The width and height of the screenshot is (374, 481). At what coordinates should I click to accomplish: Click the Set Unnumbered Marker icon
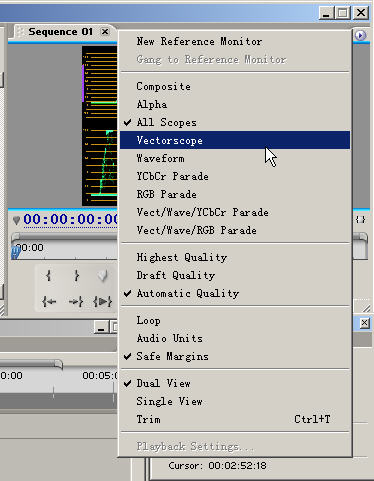coord(103,276)
